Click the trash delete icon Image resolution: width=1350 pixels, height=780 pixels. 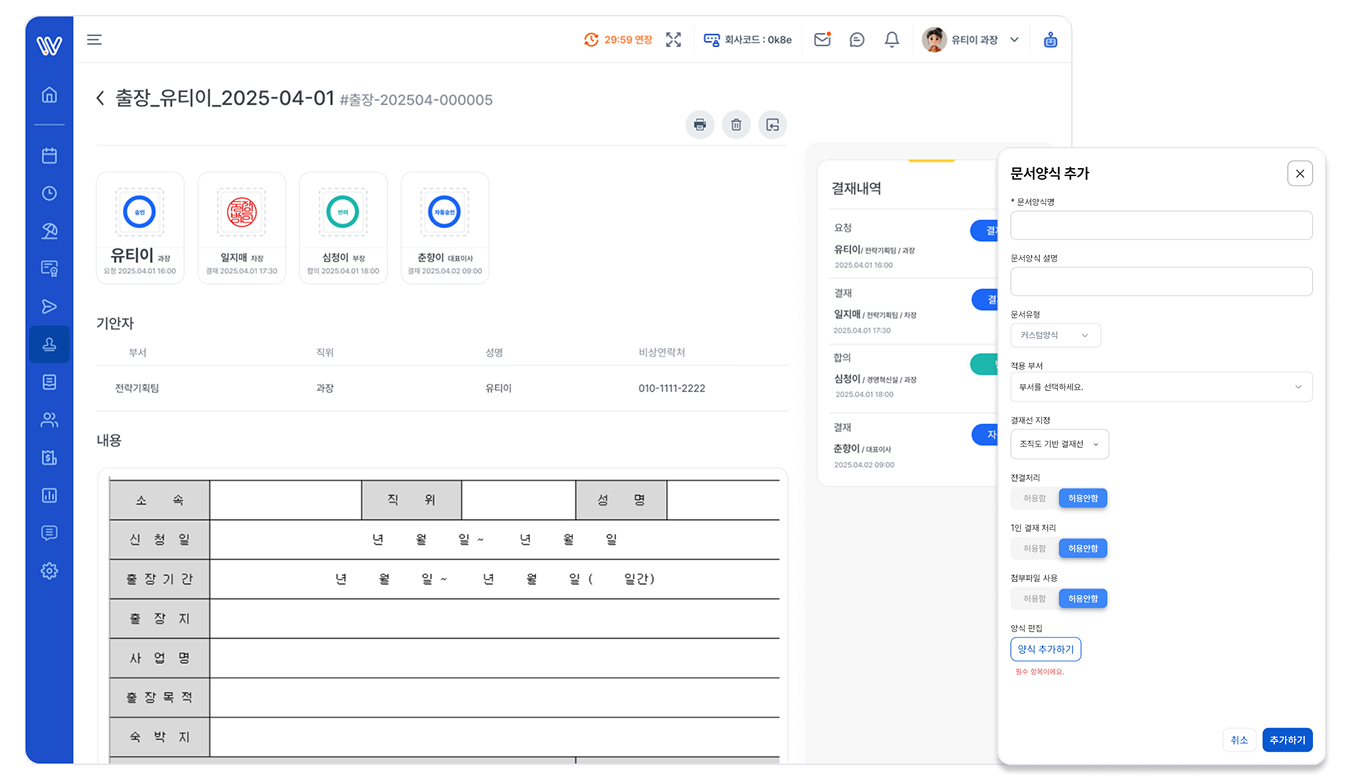click(736, 125)
